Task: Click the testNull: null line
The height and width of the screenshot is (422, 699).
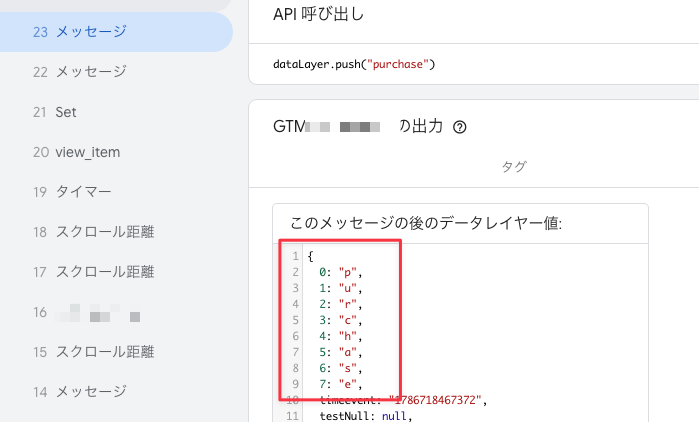Action: pyautogui.click(x=366, y=416)
